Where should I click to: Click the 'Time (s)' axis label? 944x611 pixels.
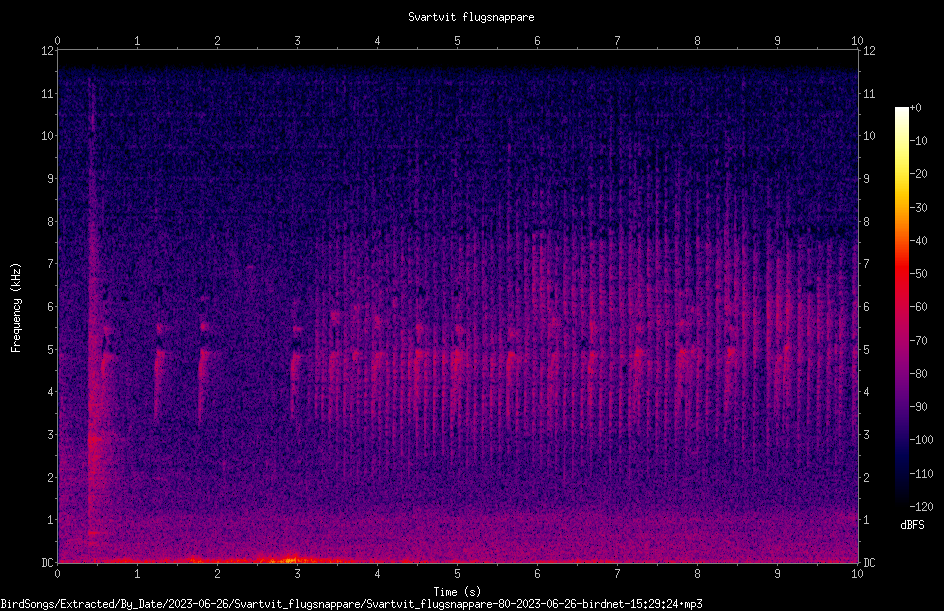click(457, 592)
